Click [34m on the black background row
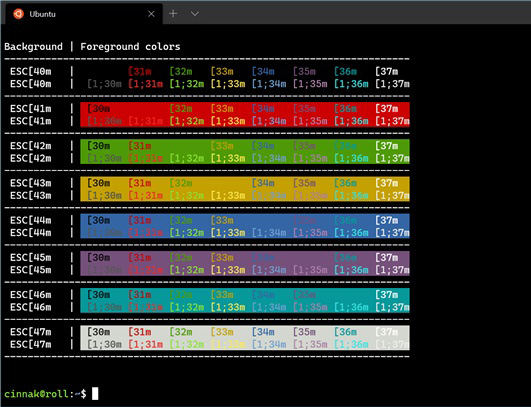This screenshot has width=531, height=407. (263, 72)
